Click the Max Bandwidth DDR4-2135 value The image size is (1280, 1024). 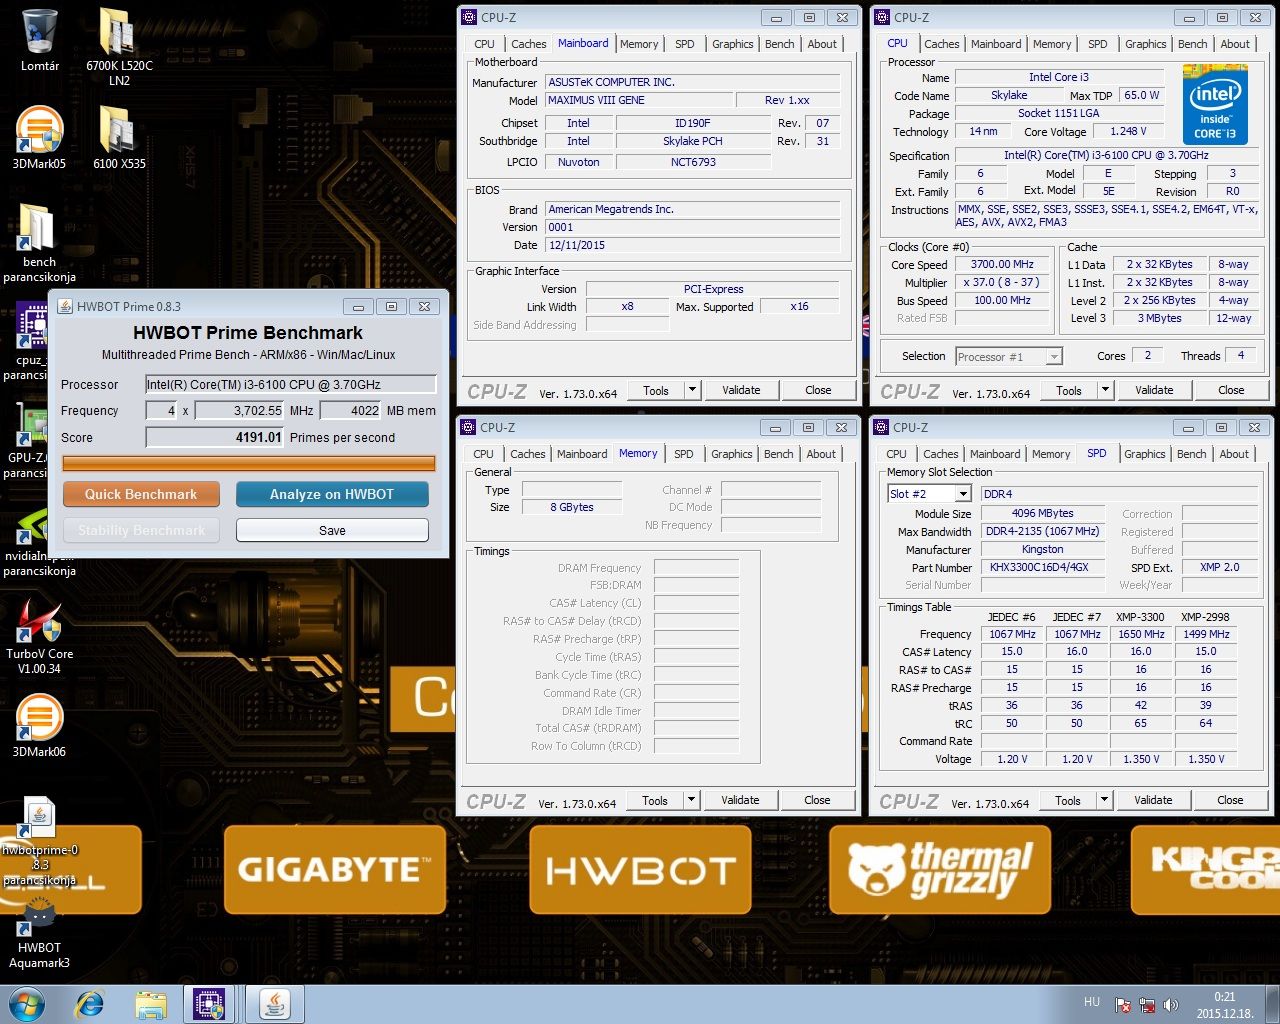pos(1042,531)
